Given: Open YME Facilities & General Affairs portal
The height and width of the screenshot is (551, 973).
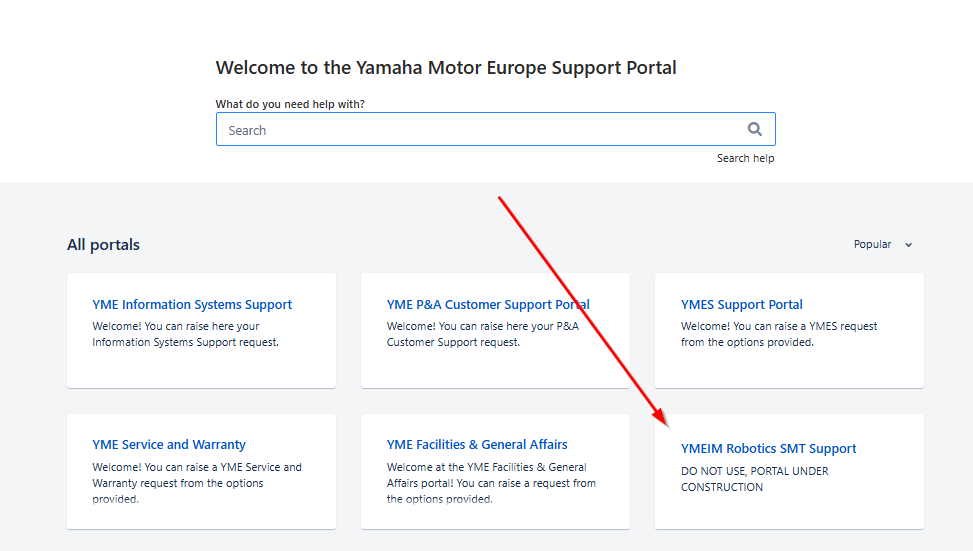Looking at the screenshot, I should pos(477,445).
